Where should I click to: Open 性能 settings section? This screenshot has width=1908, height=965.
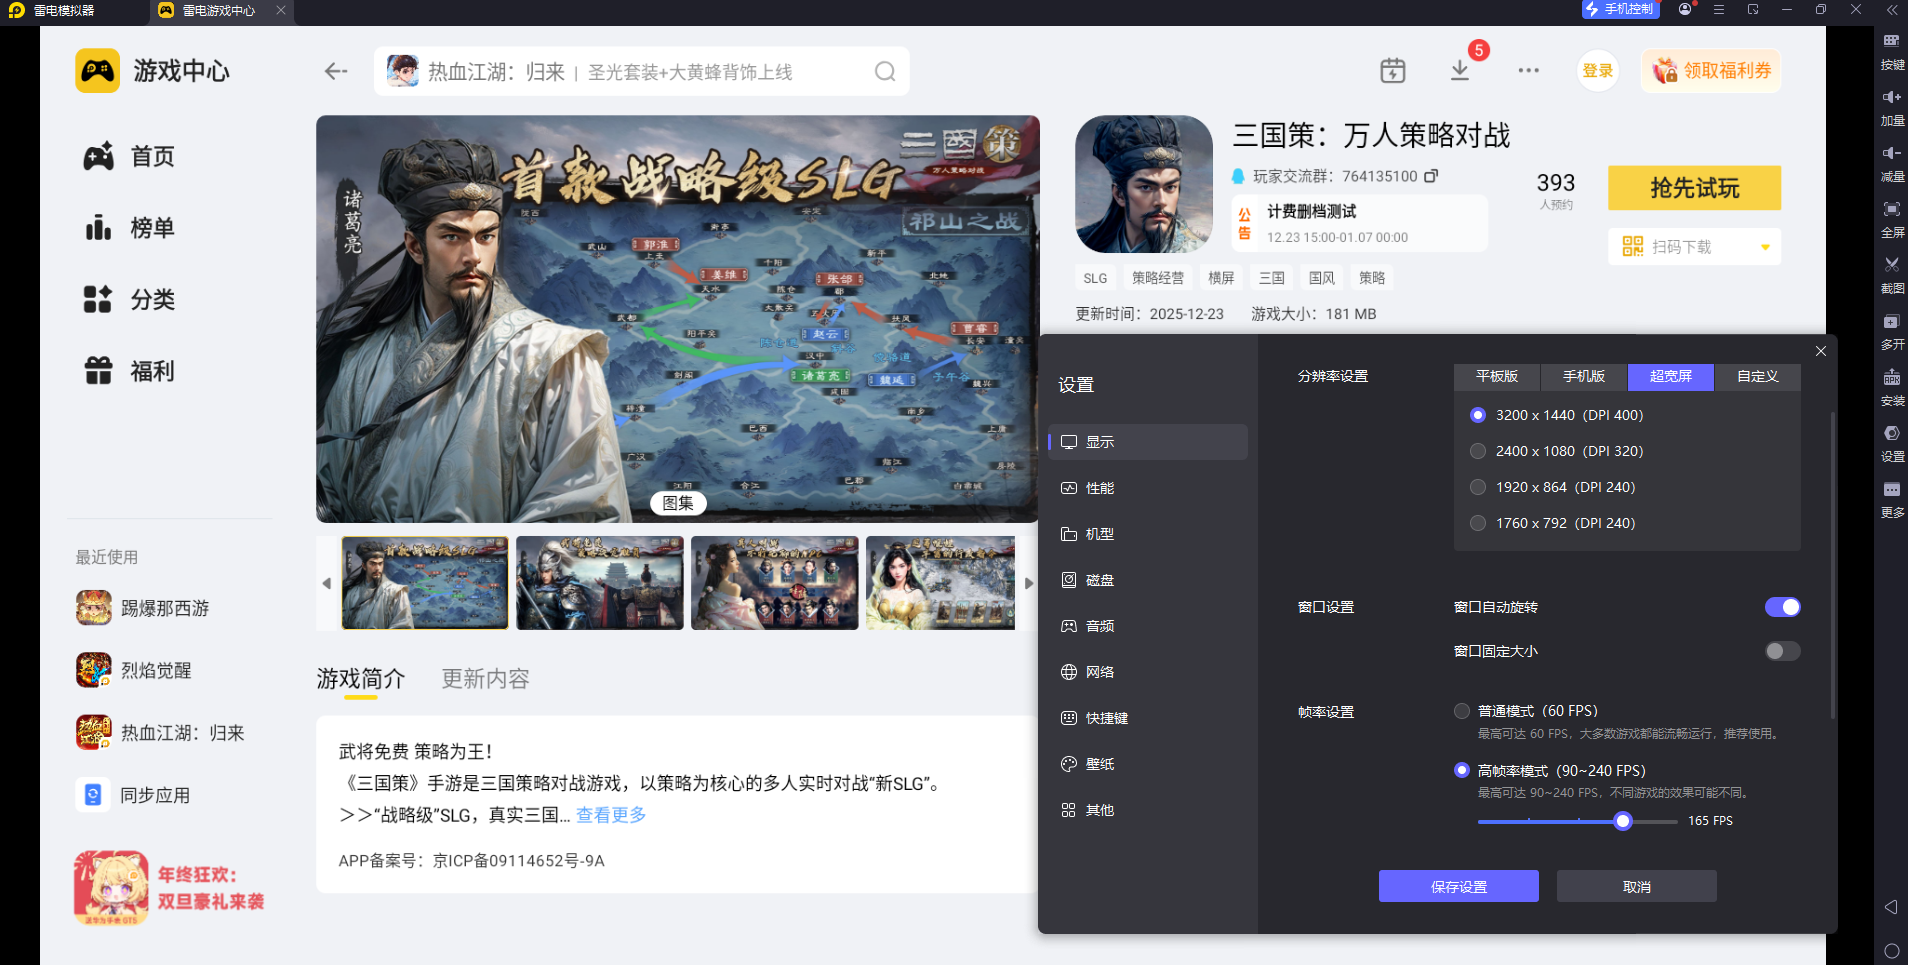(1148, 488)
